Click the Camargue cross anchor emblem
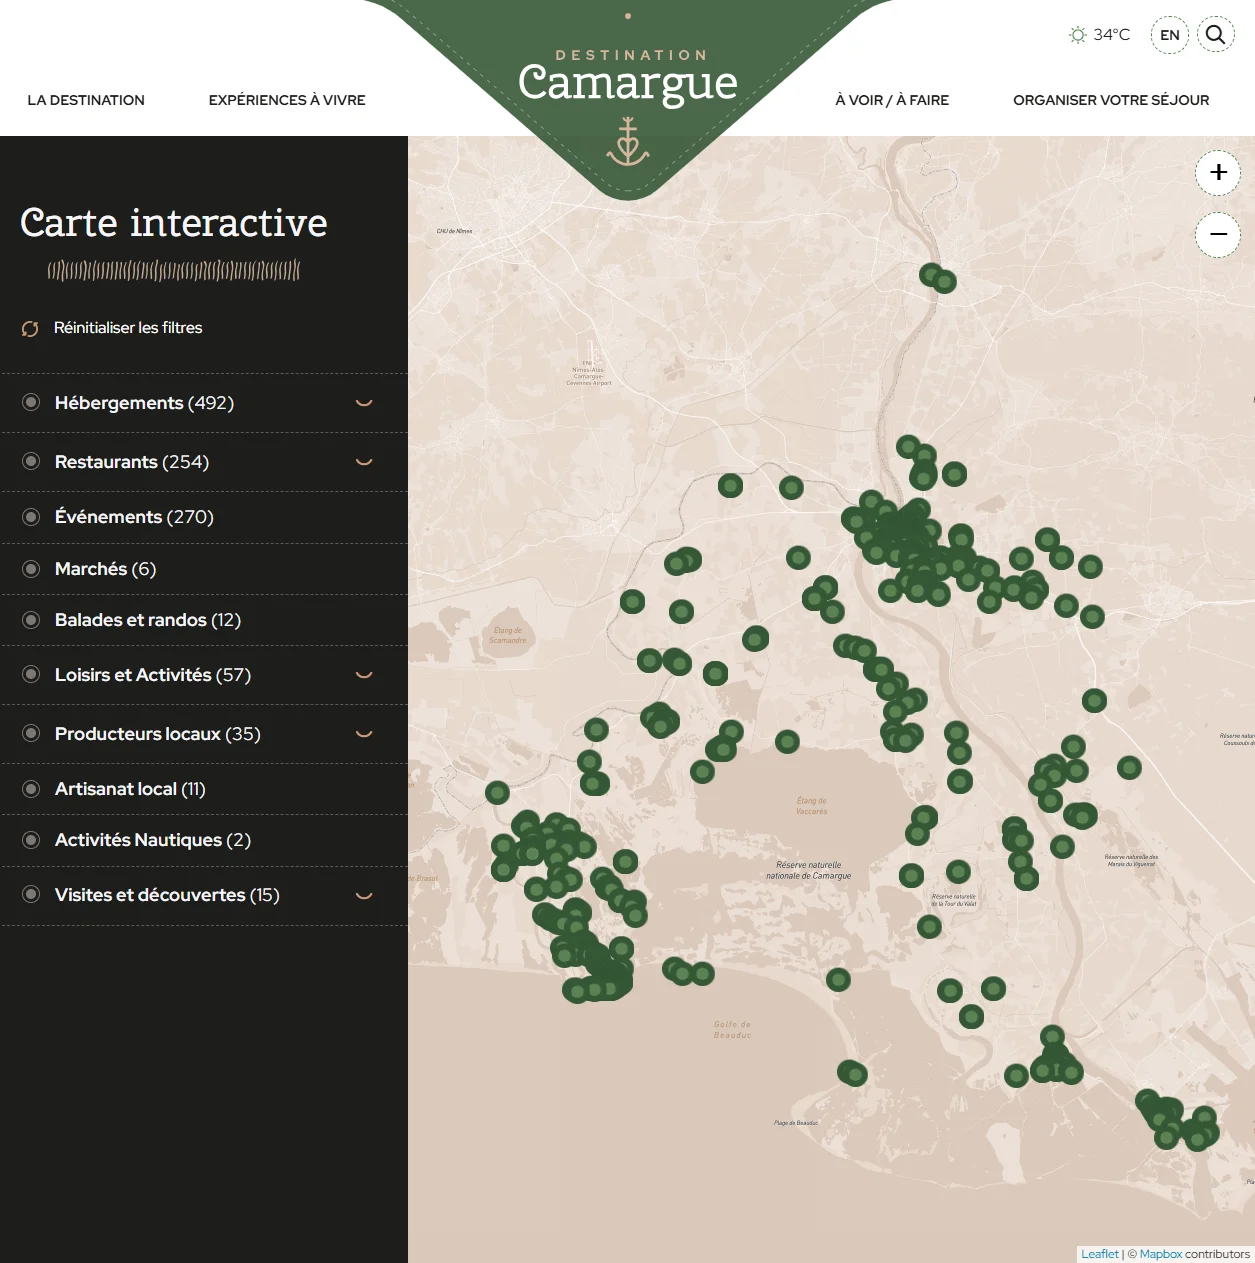Screen dimensions: 1255x1263 click(628, 141)
